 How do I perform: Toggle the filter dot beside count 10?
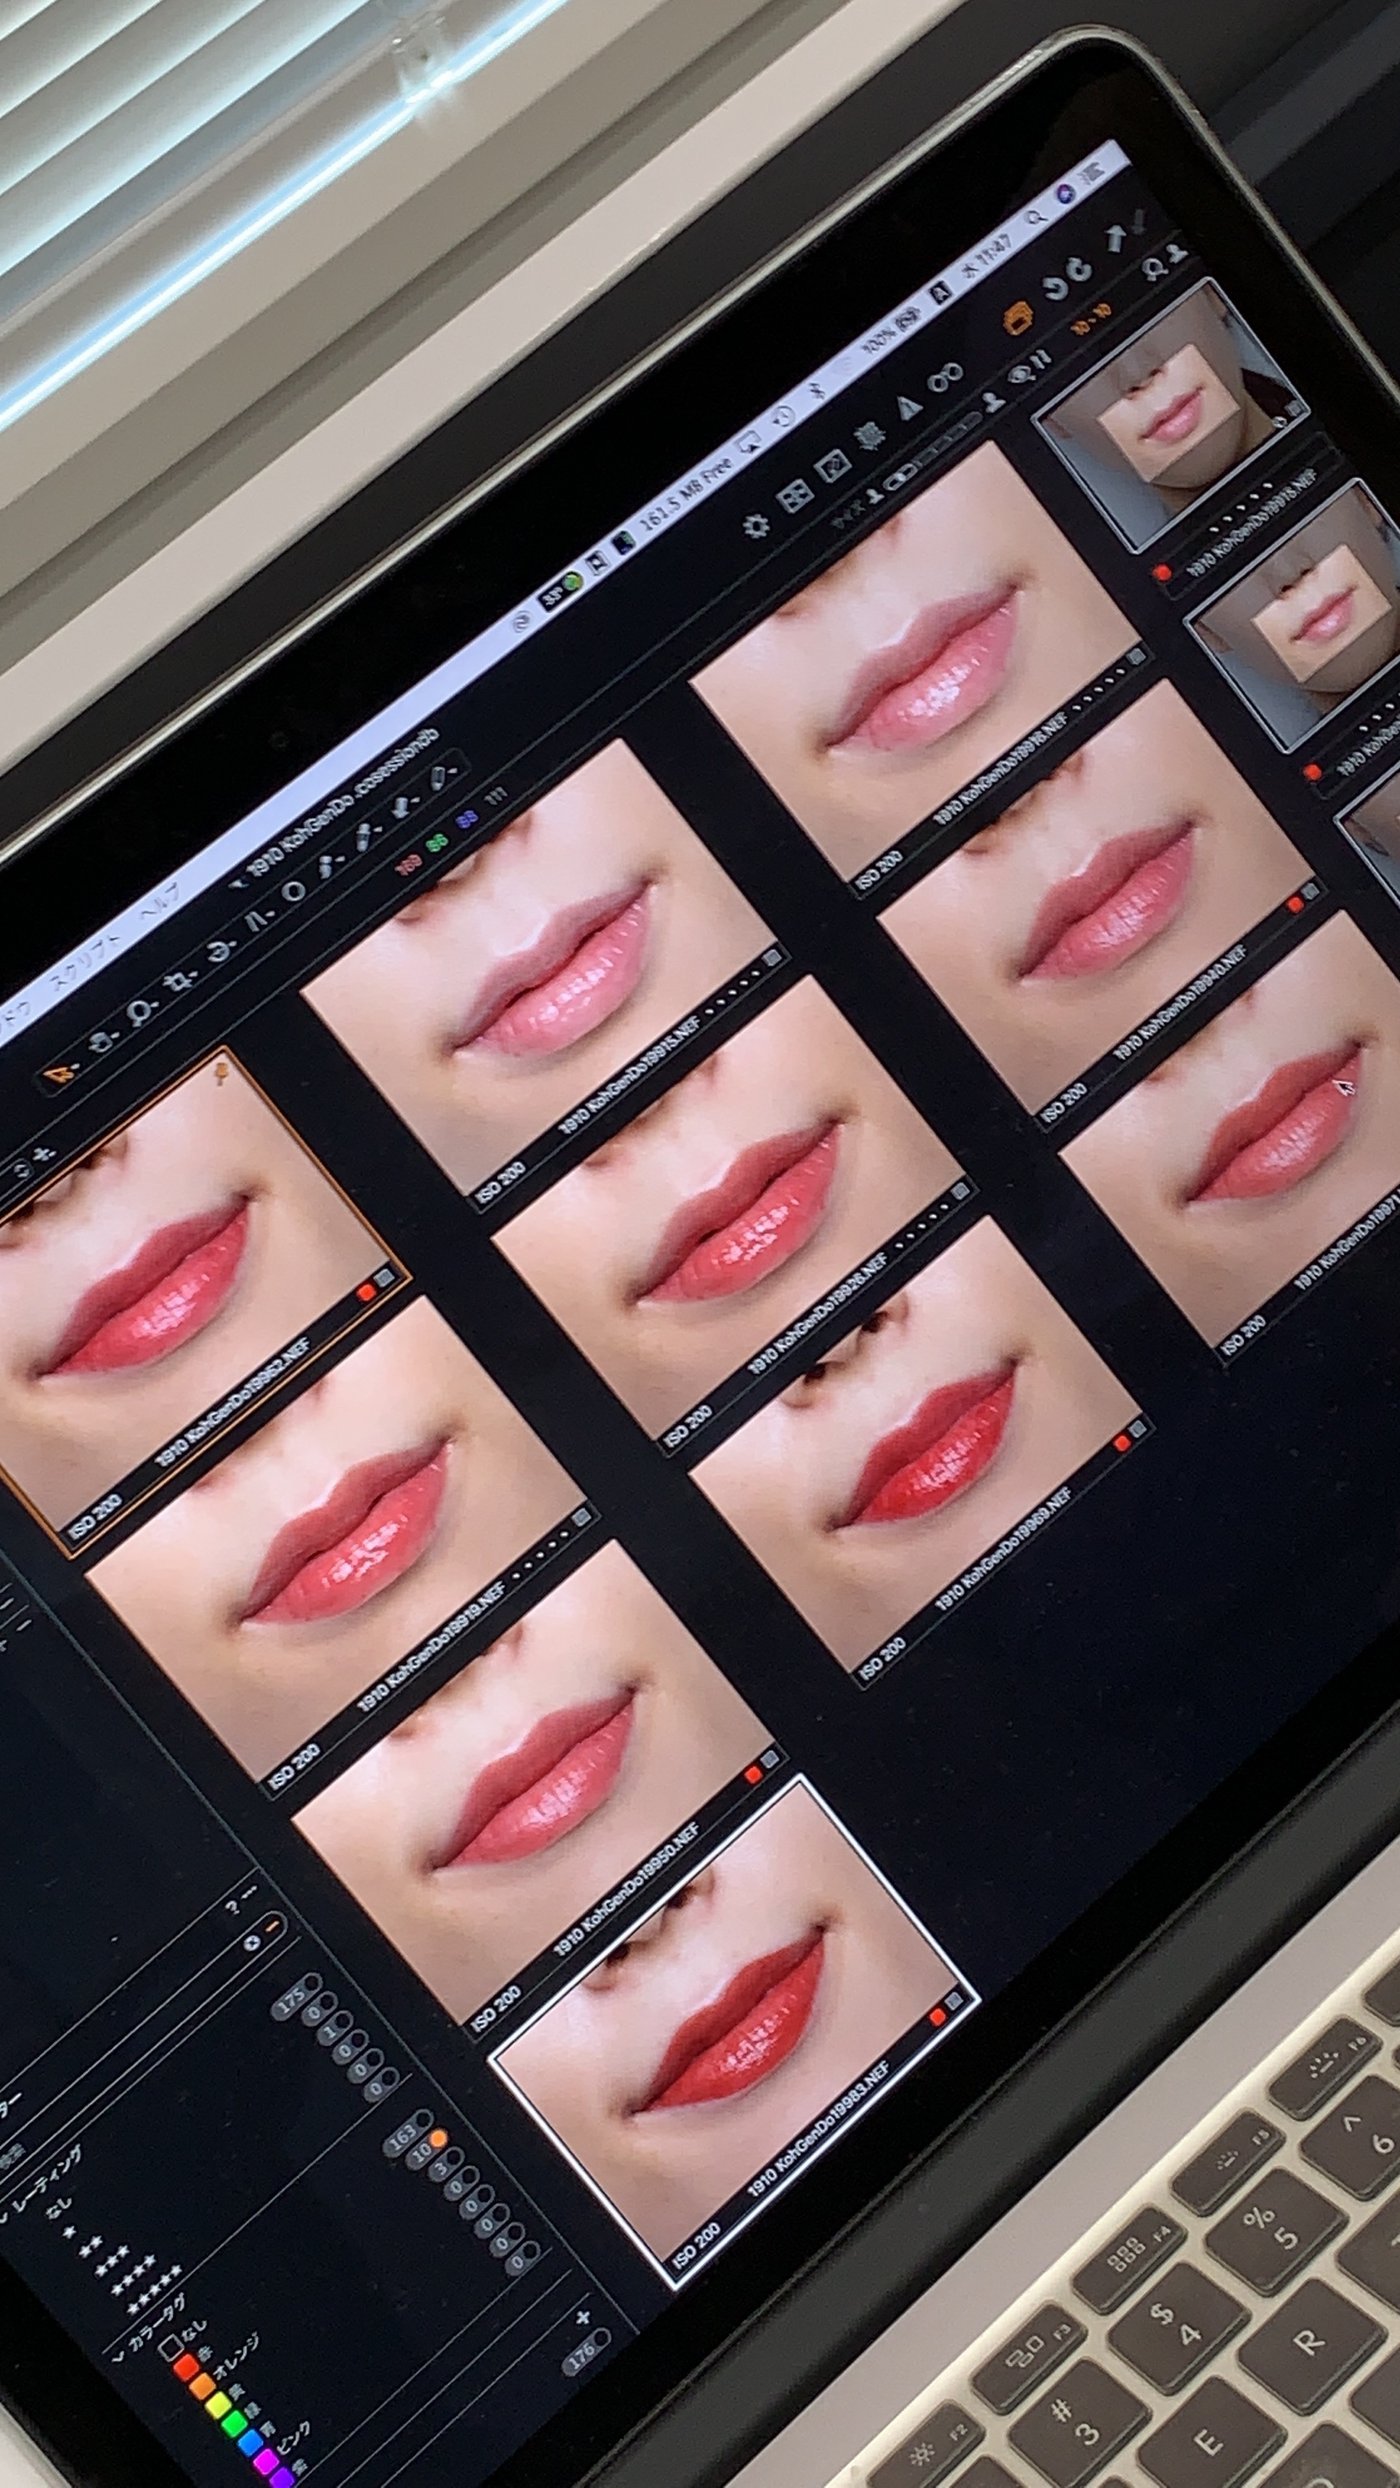(x=438, y=2136)
